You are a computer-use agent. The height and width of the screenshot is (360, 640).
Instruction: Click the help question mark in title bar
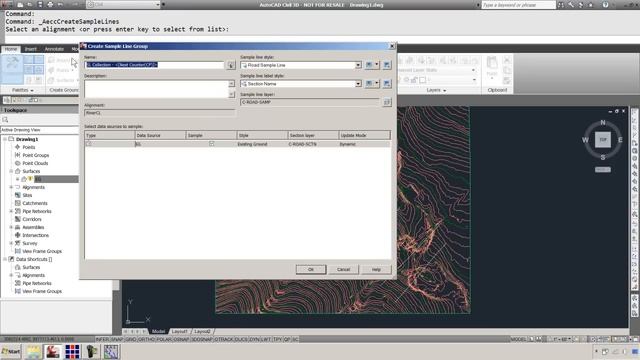tap(605, 5)
